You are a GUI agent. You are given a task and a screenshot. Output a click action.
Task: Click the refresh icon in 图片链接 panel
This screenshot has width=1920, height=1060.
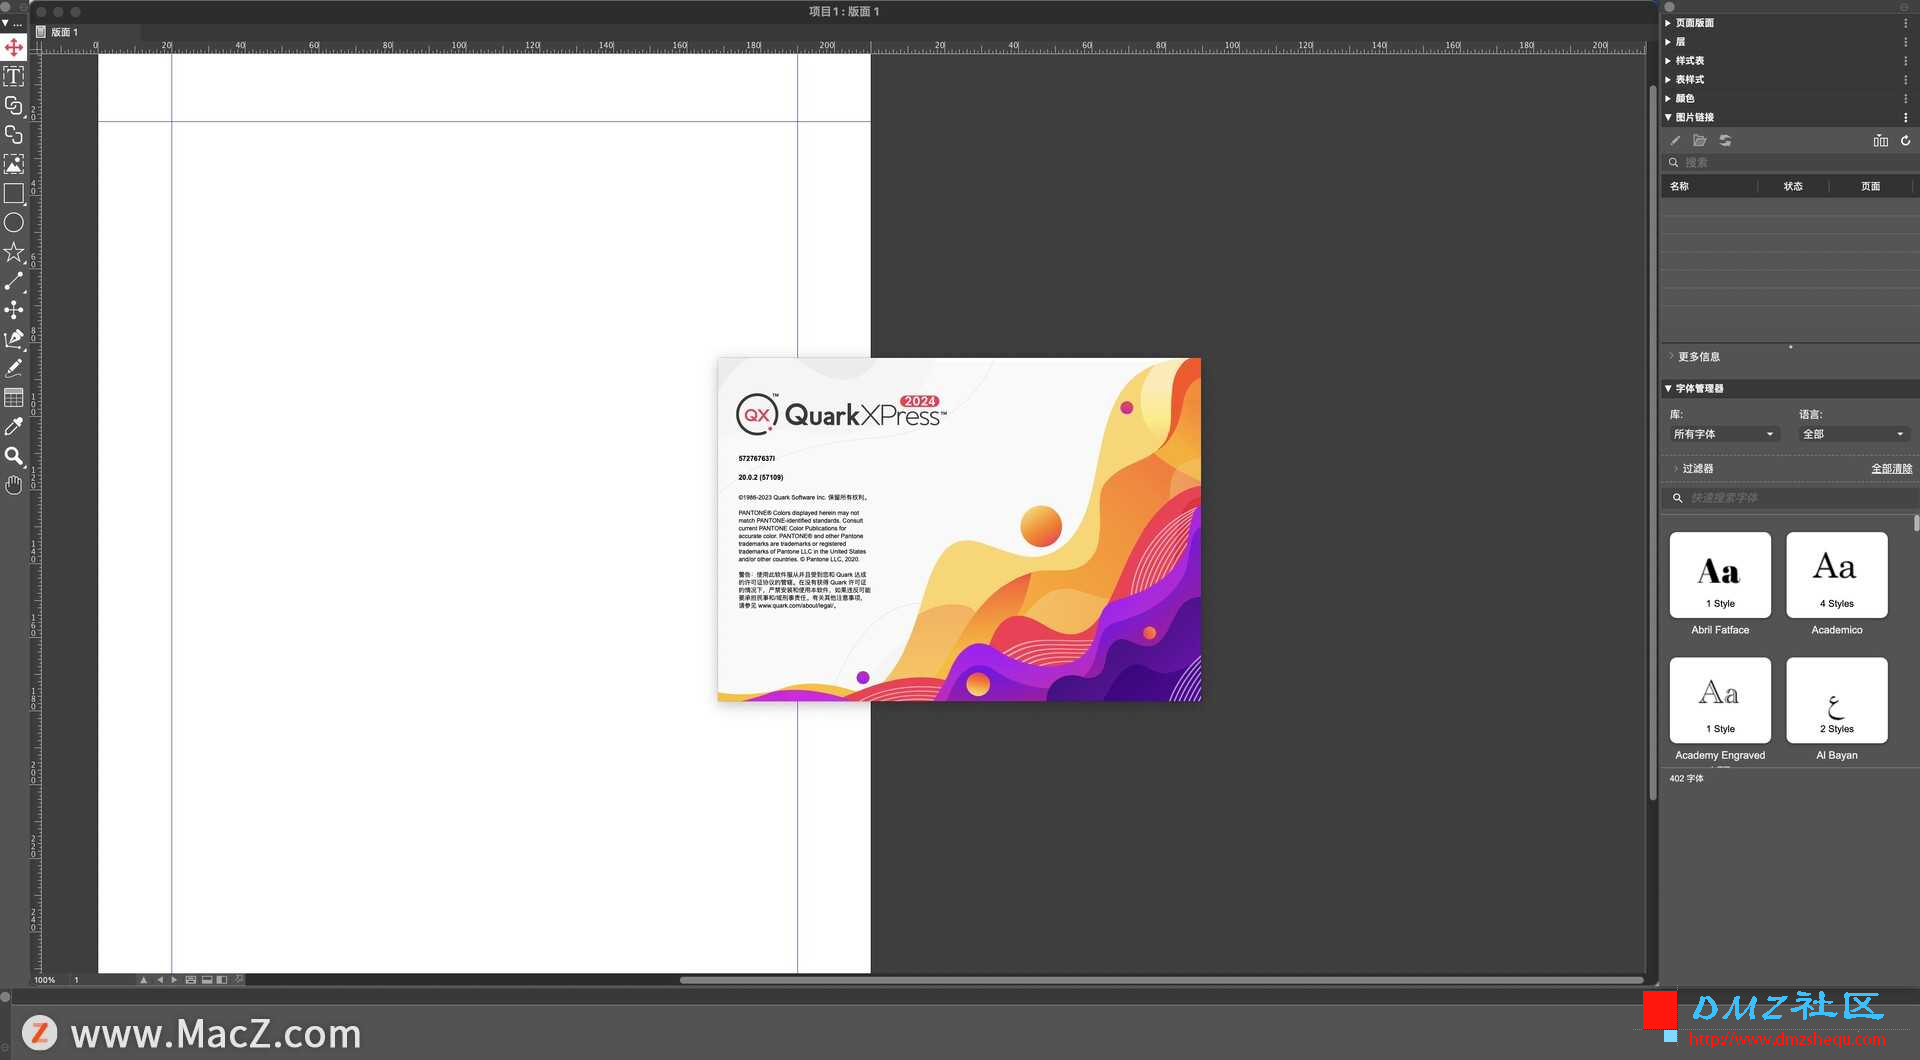(x=1906, y=141)
